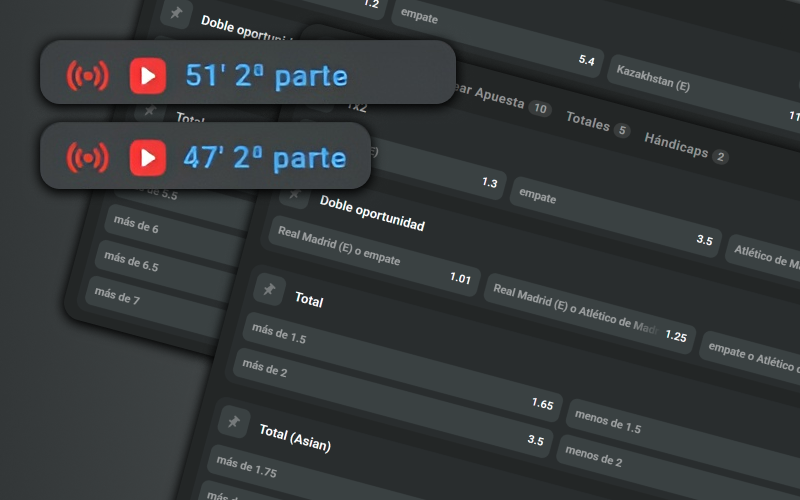Play the stream for the 47' match
Image resolution: width=800 pixels, height=500 pixels.
tap(148, 157)
